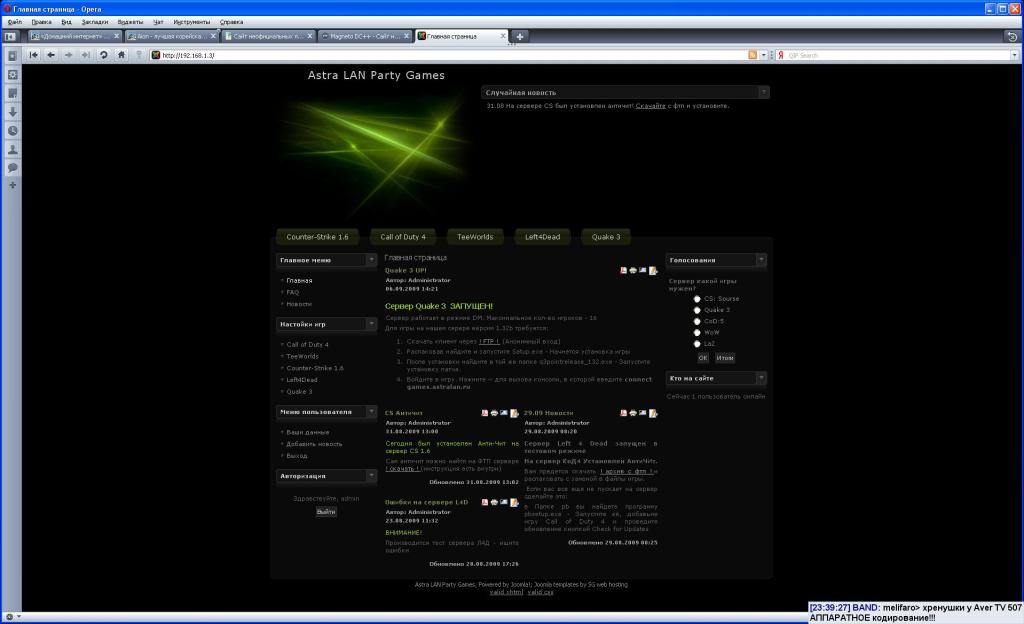Close the Главная страница tab
This screenshot has width=1024, height=624.
pyautogui.click(x=503, y=37)
